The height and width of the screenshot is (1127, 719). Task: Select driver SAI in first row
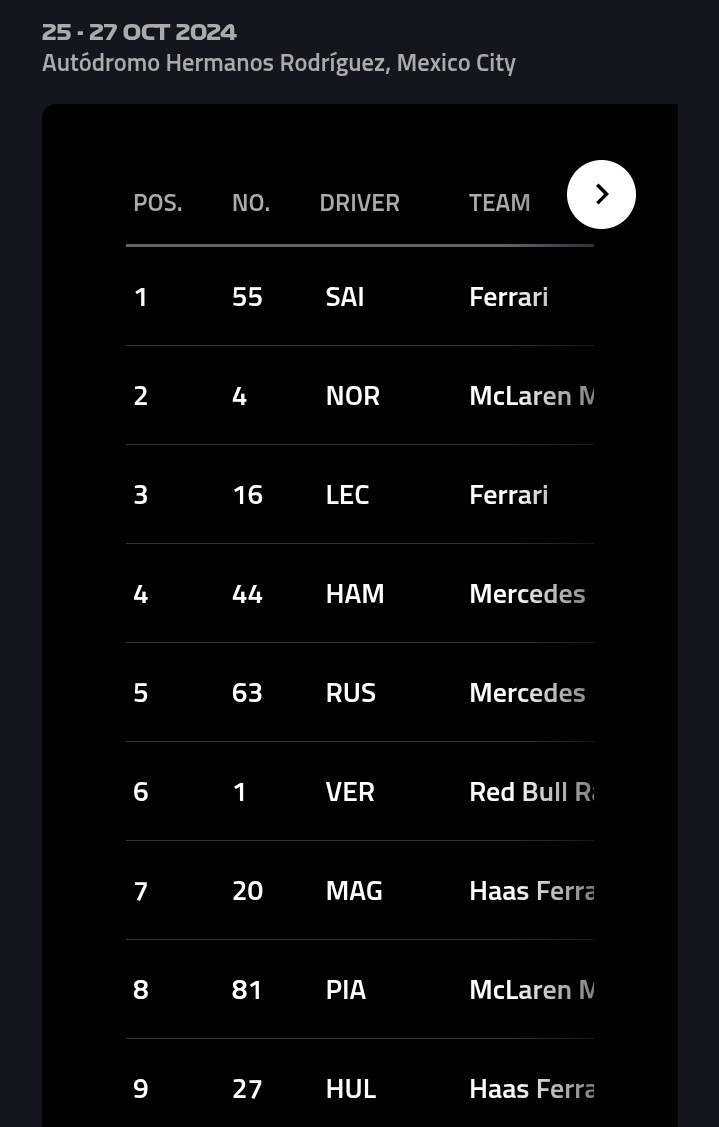[345, 297]
